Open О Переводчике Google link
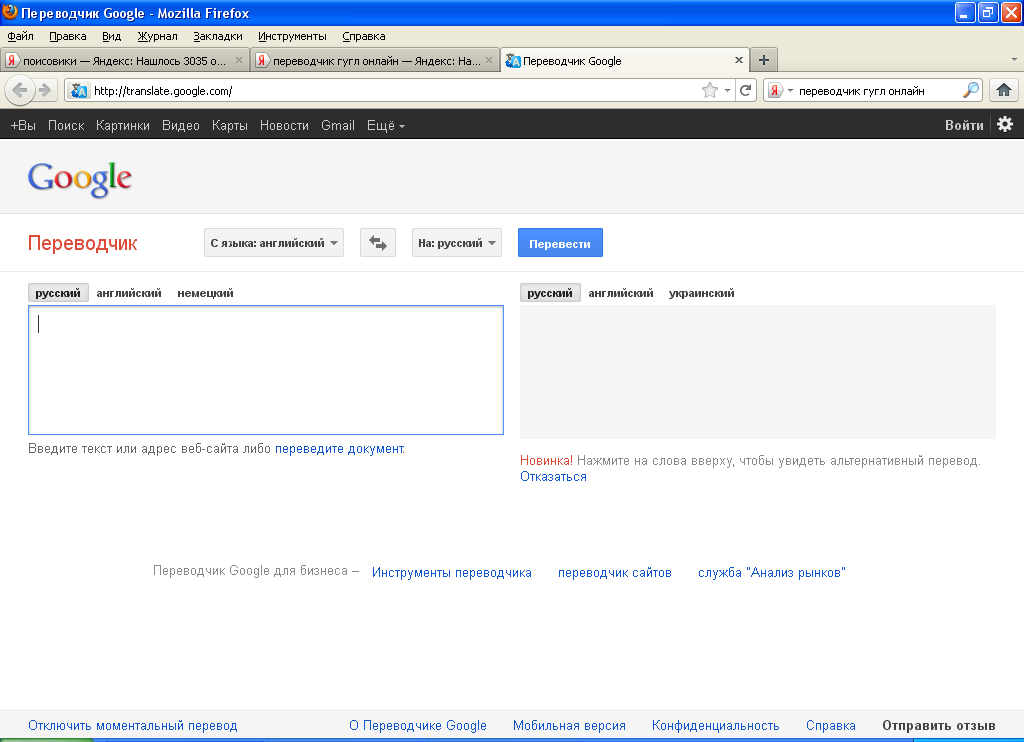Image resolution: width=1024 pixels, height=742 pixels. [x=418, y=726]
